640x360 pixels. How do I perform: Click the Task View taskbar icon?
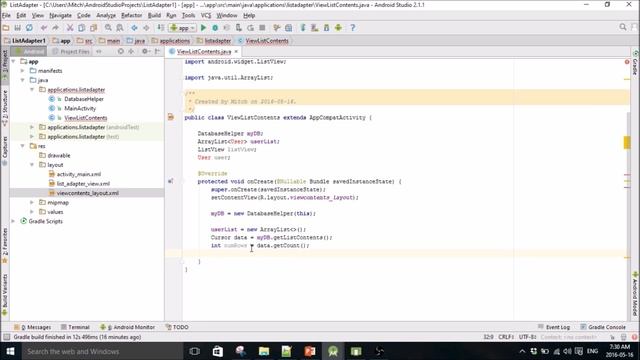pos(195,351)
